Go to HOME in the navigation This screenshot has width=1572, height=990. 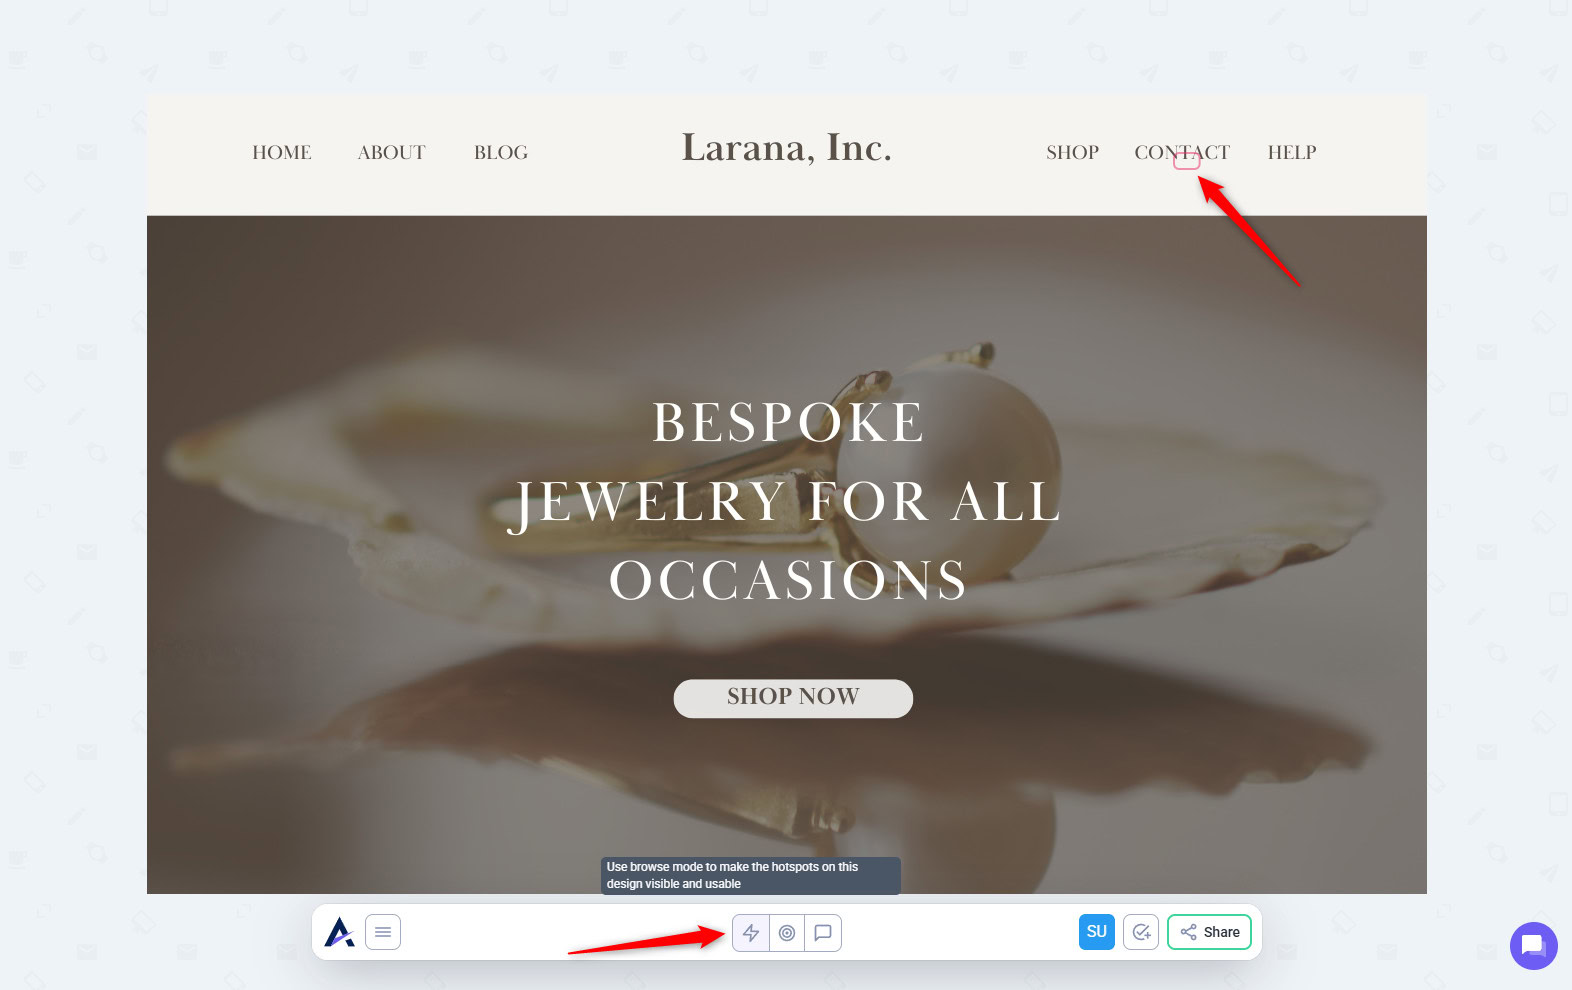[282, 152]
